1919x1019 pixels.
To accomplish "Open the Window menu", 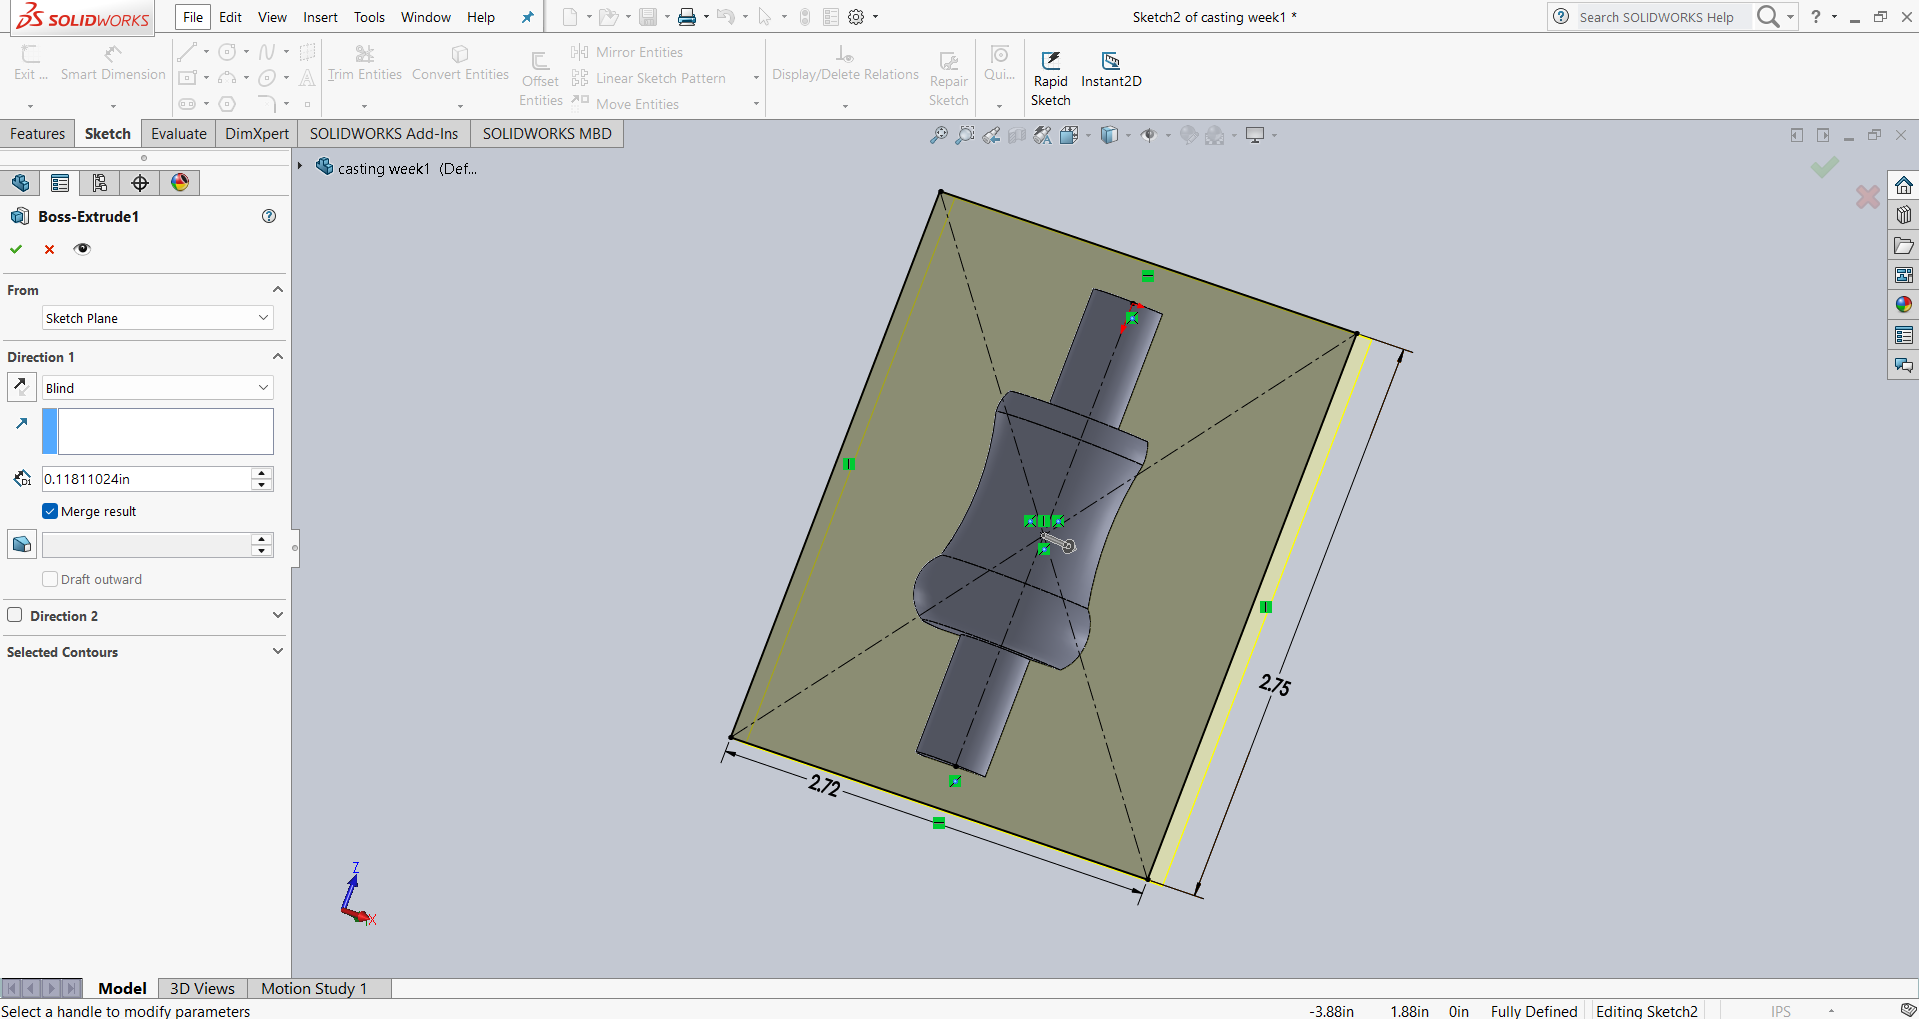I will (x=426, y=17).
